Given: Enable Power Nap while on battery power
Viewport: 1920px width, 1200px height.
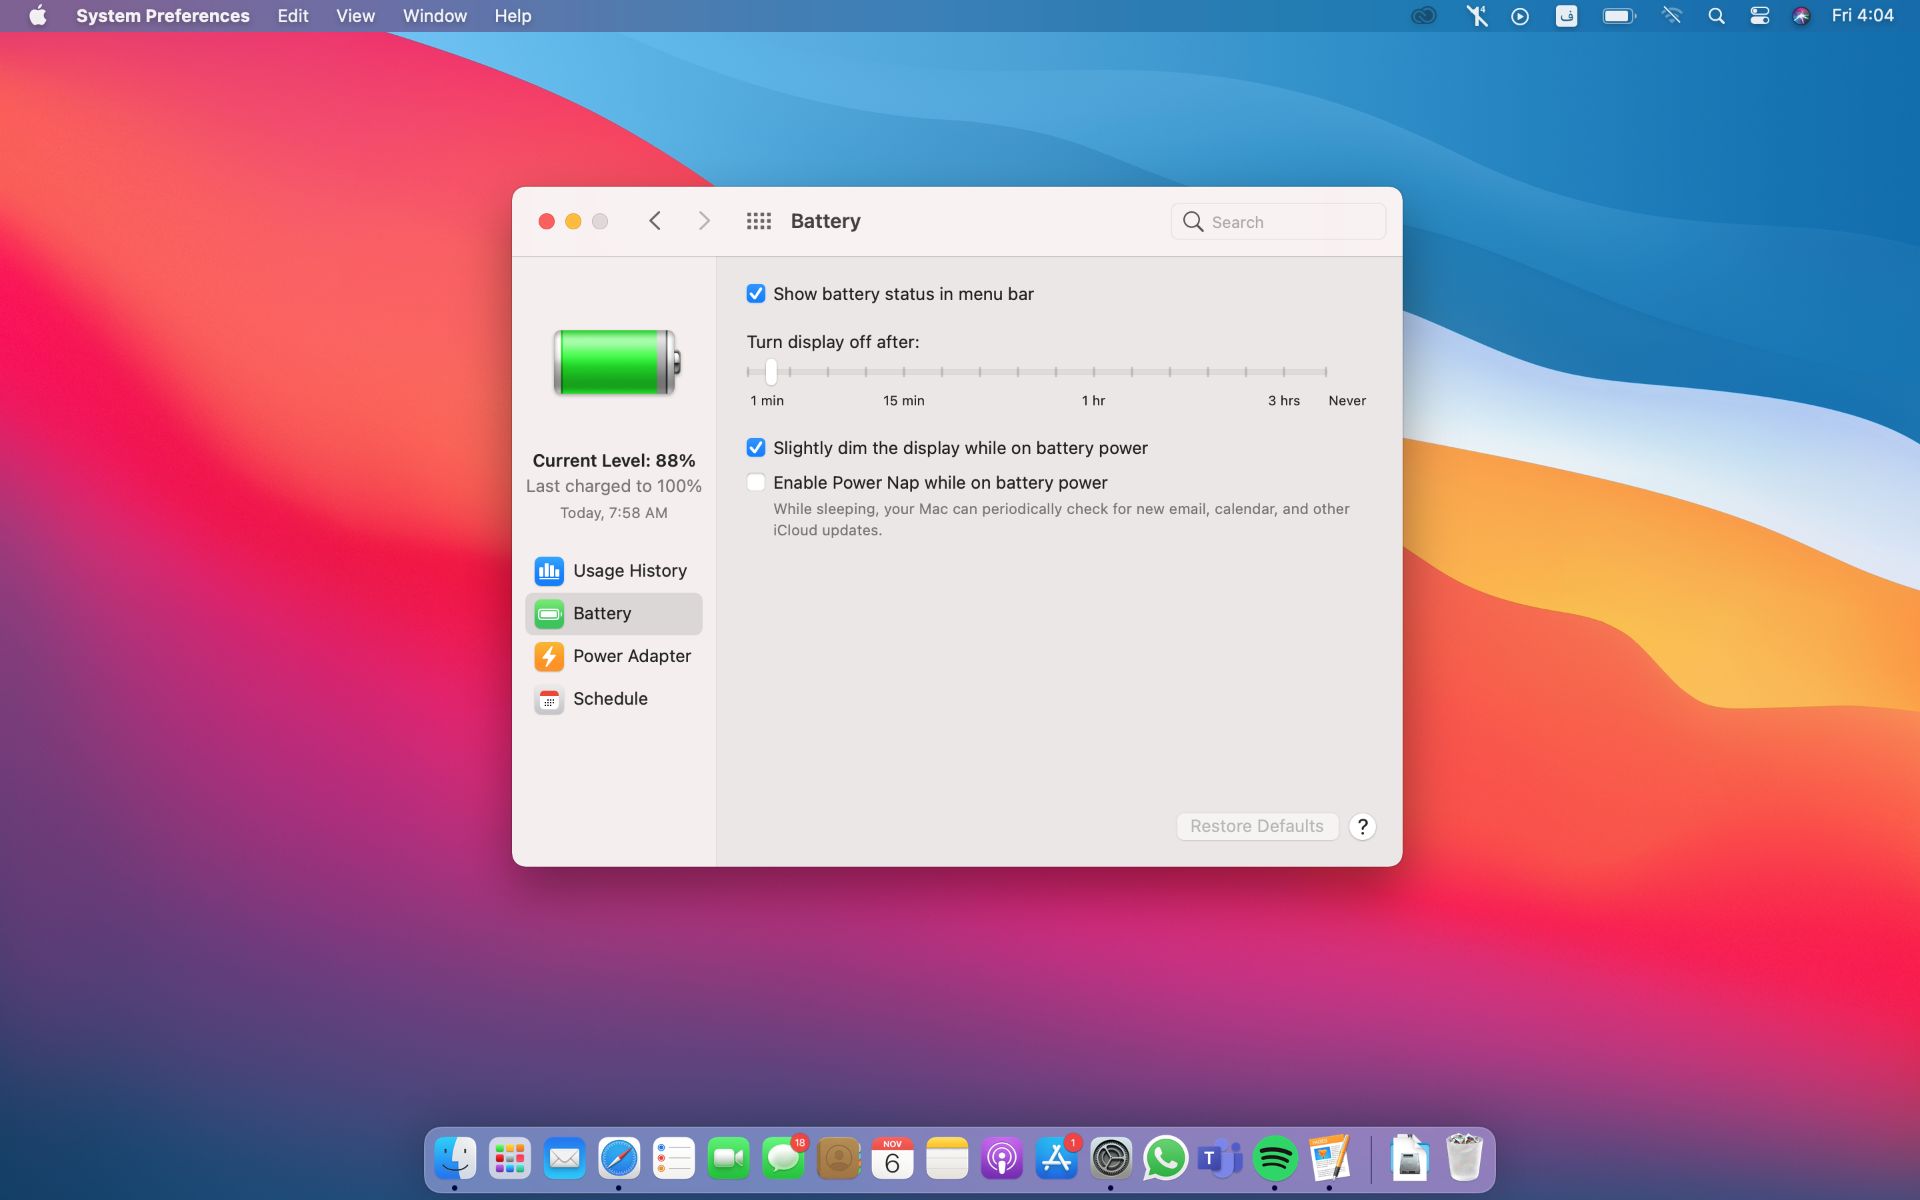Looking at the screenshot, I should 756,483.
